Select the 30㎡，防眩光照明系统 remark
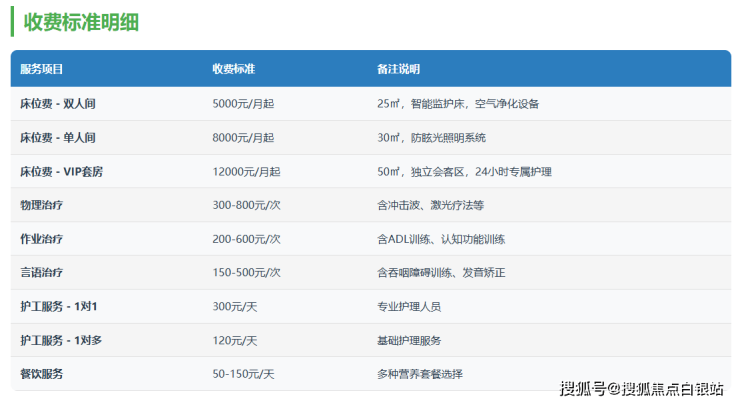740x405 pixels. [x=431, y=137]
